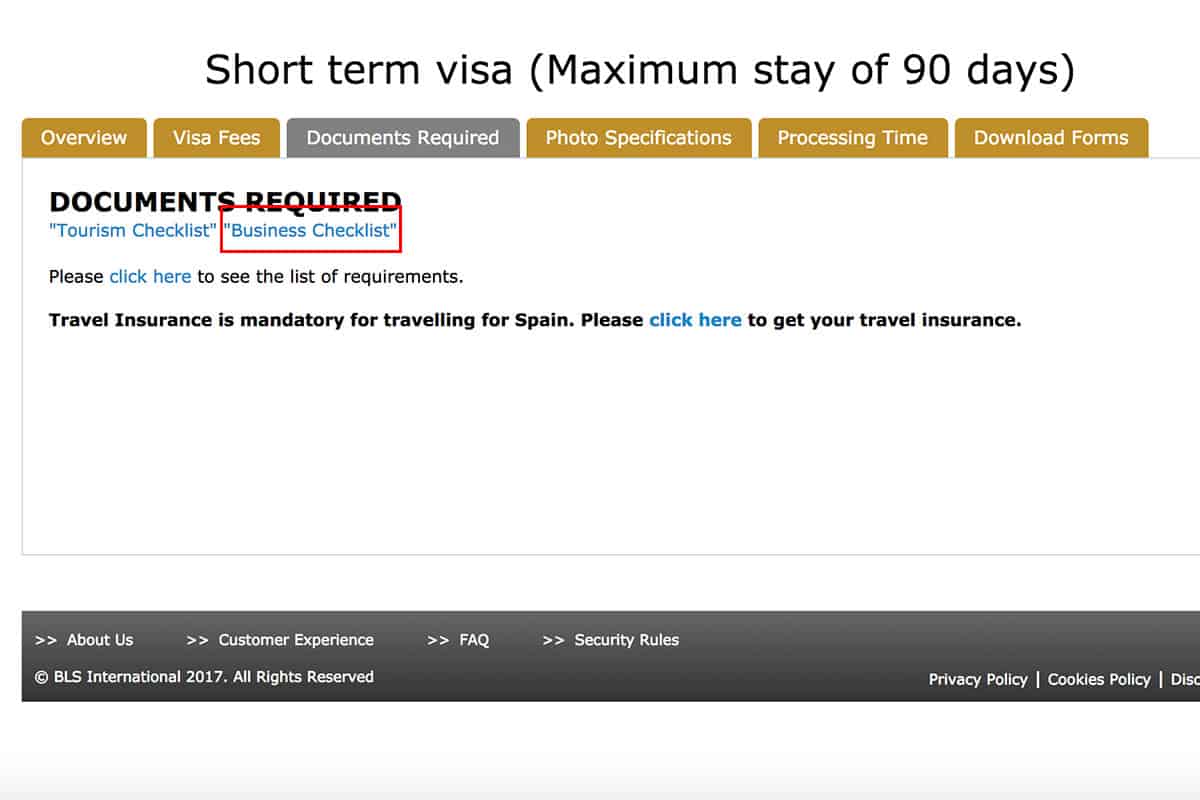The image size is (1200, 800).
Task: Follow "click here" link for requirements list
Action: tap(150, 277)
